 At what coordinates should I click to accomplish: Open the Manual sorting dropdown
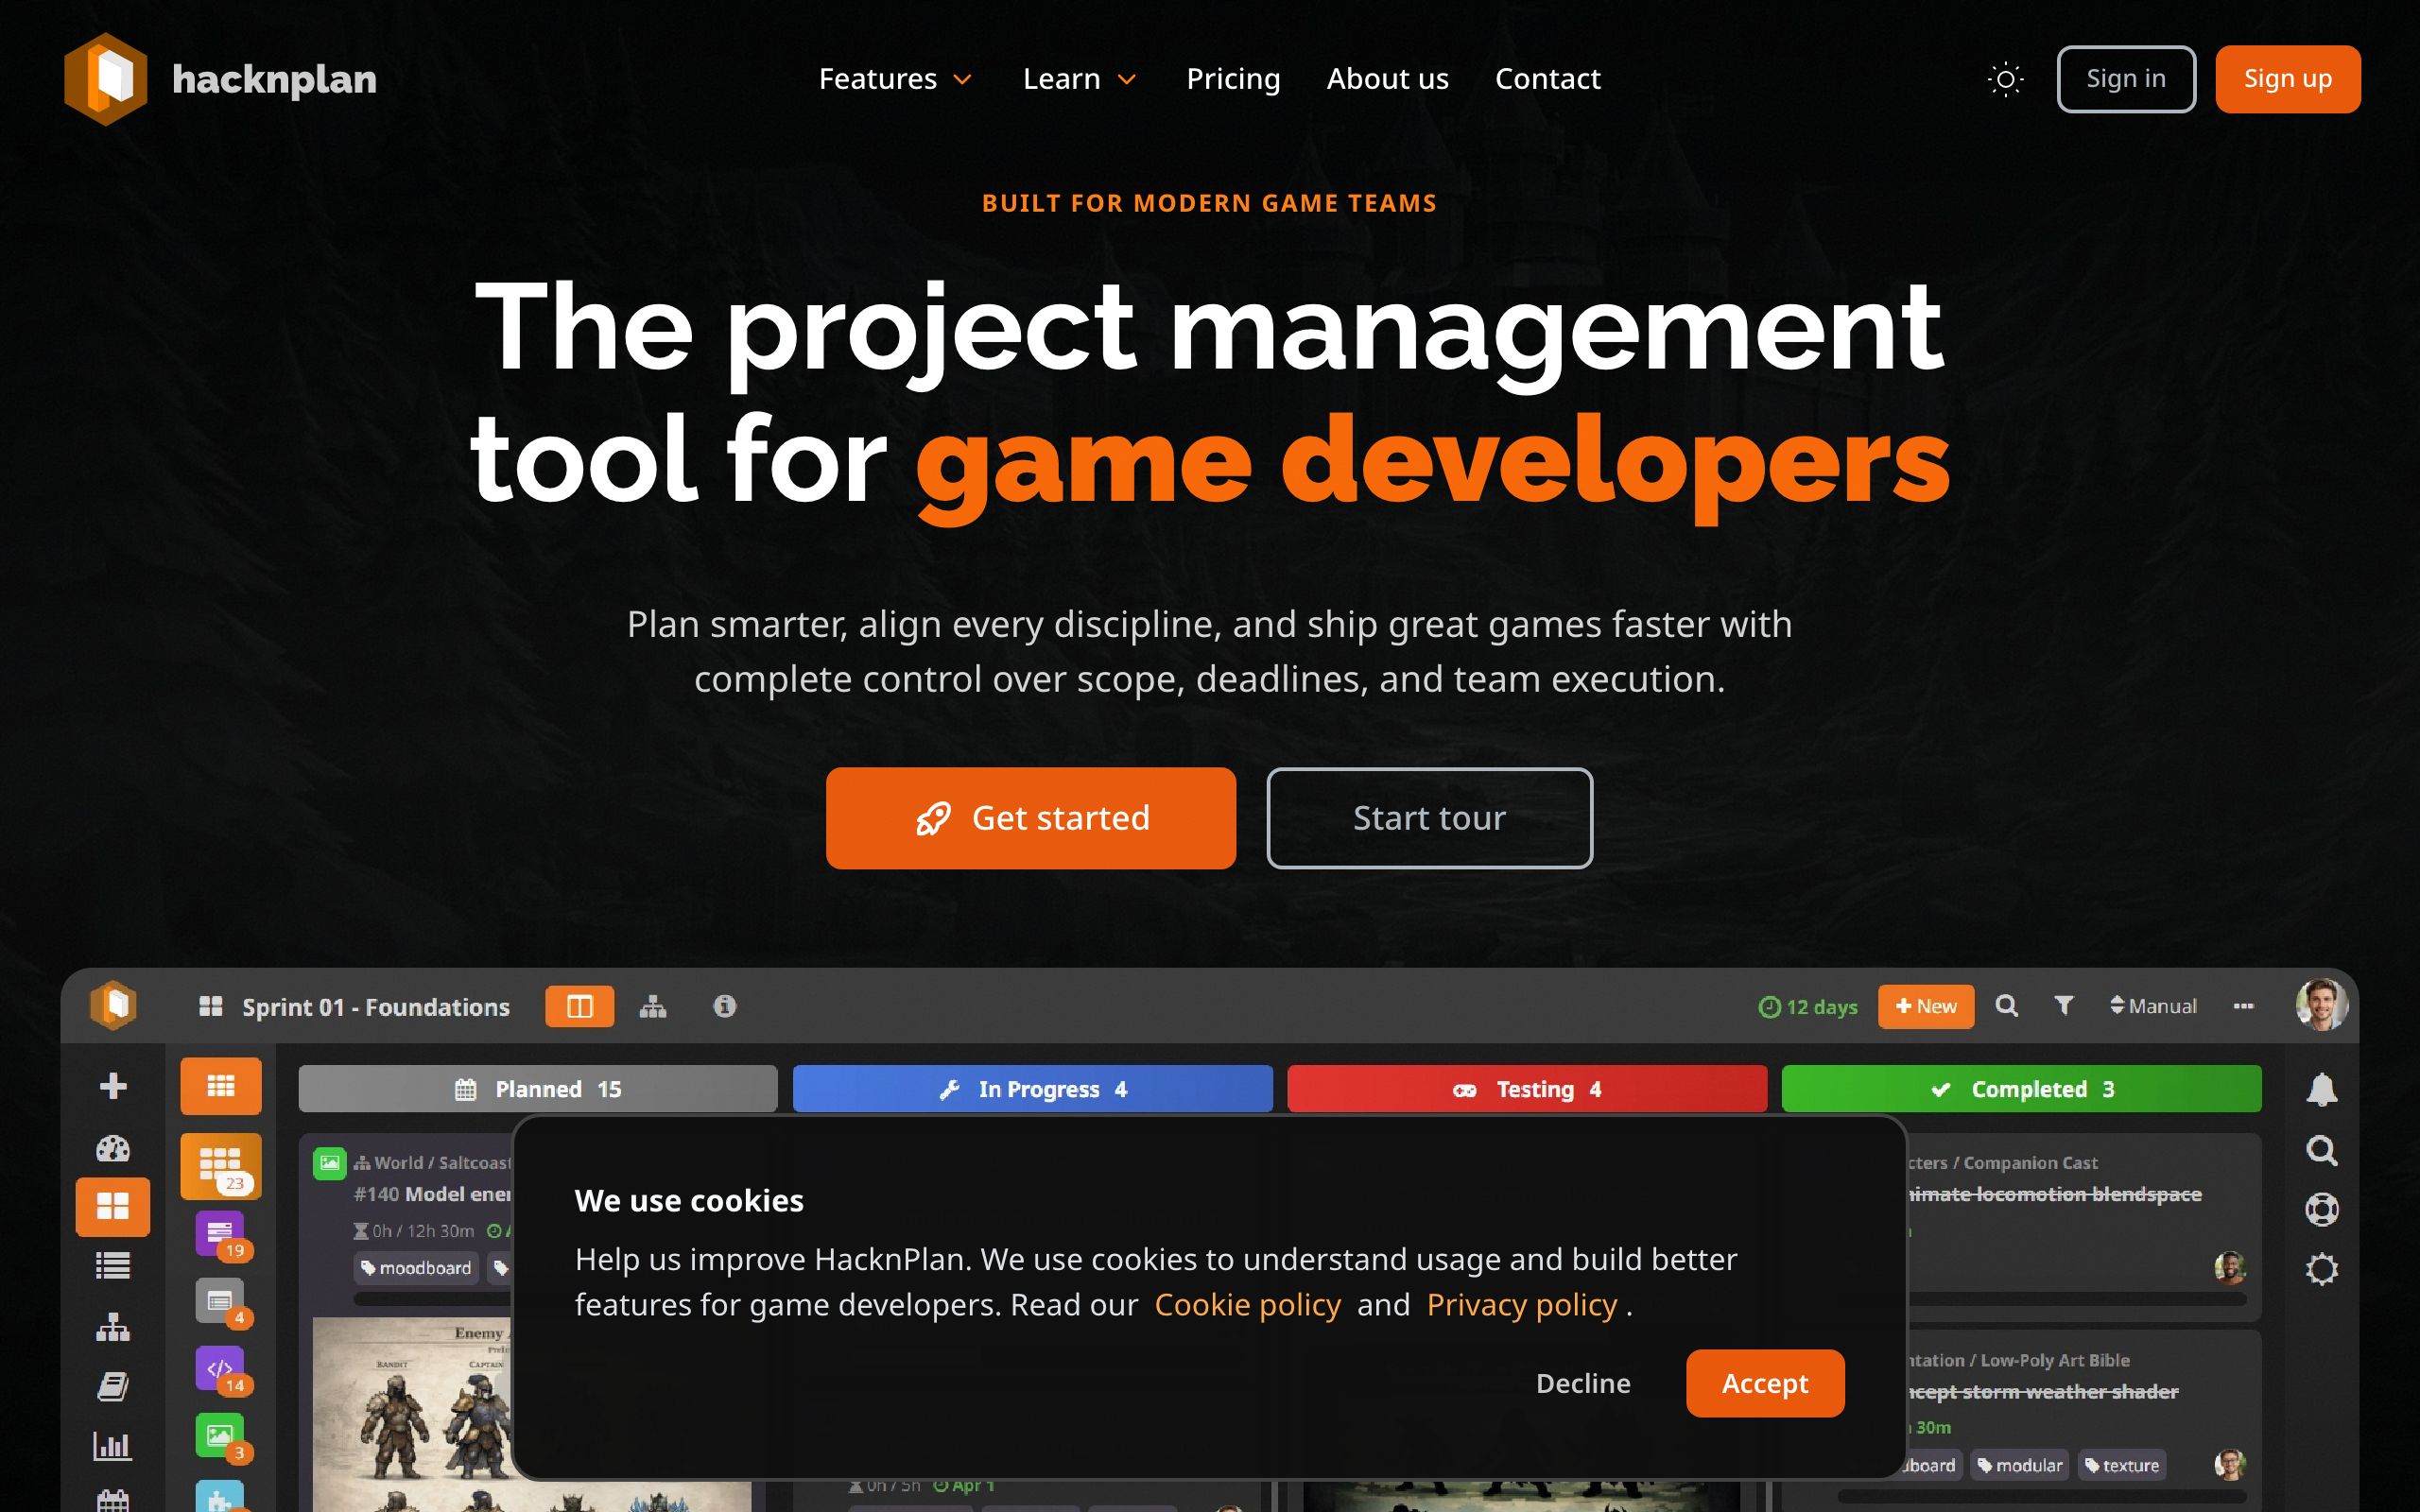pos(2153,1006)
